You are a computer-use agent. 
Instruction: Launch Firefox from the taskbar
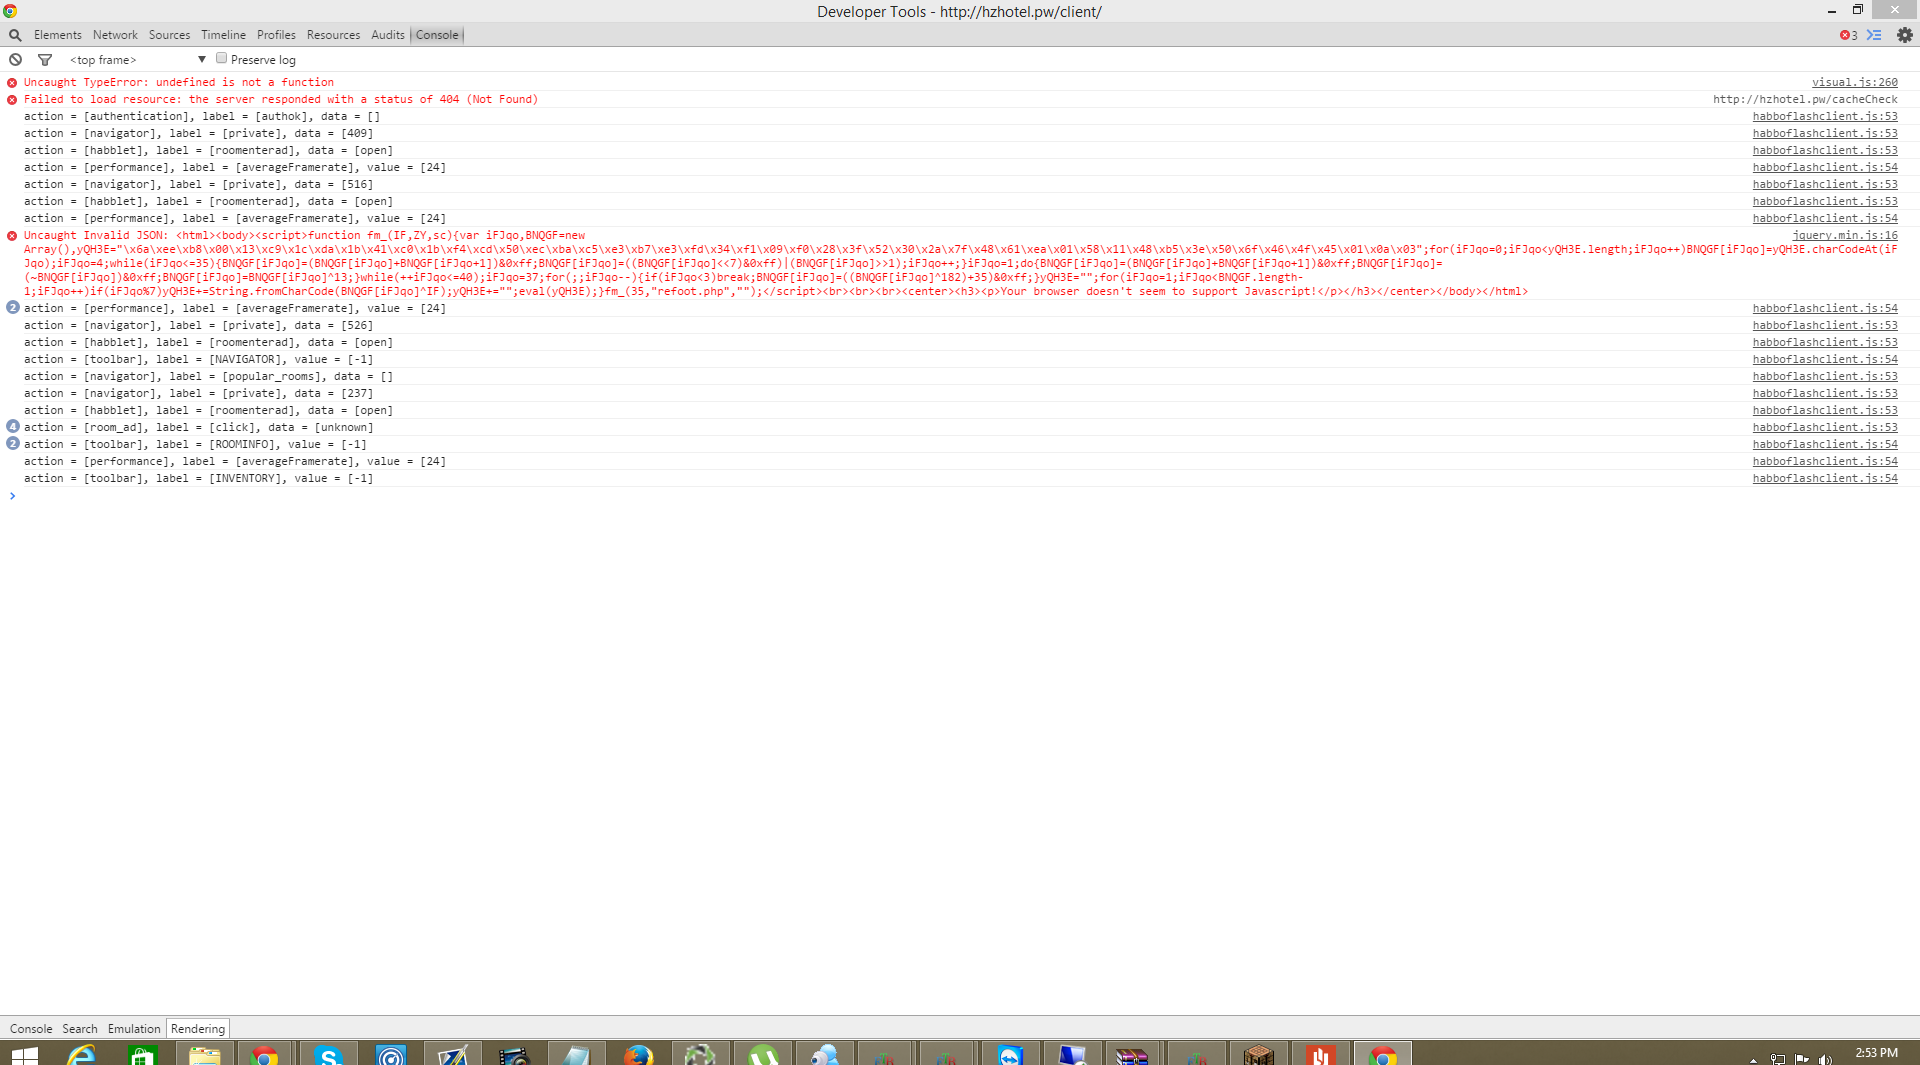click(x=637, y=1055)
